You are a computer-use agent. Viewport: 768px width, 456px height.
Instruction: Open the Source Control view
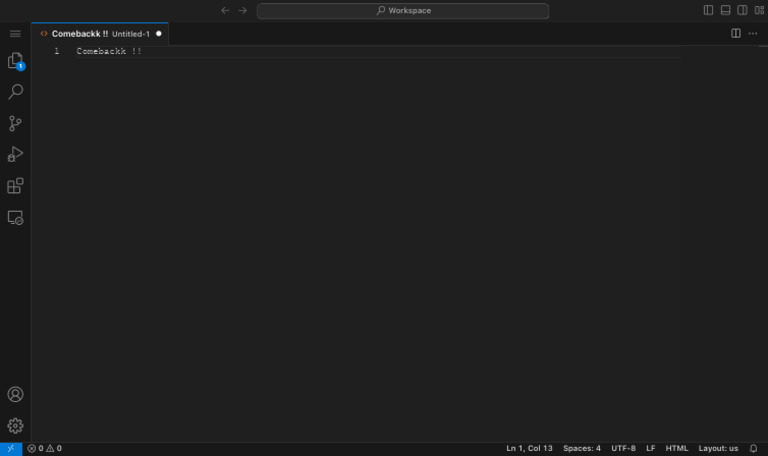15,123
